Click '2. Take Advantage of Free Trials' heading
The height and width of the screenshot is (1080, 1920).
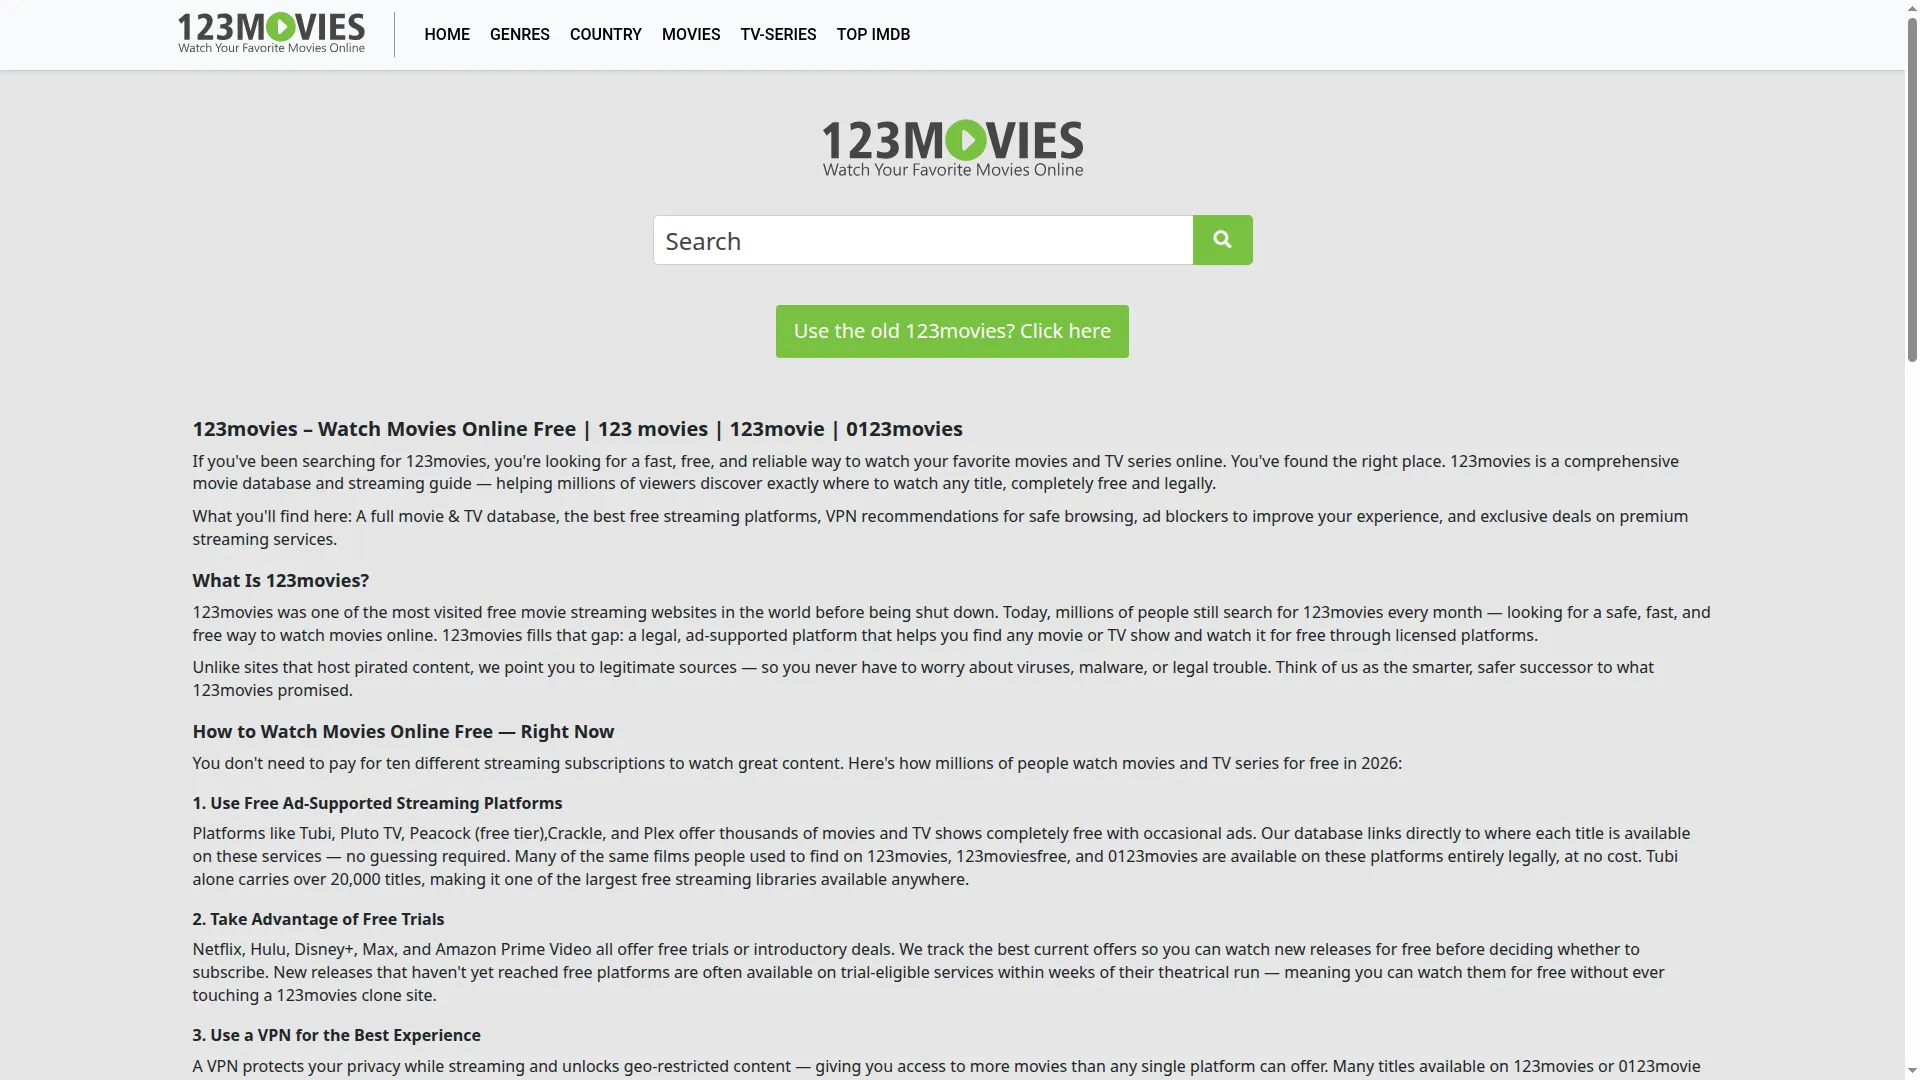(318, 919)
